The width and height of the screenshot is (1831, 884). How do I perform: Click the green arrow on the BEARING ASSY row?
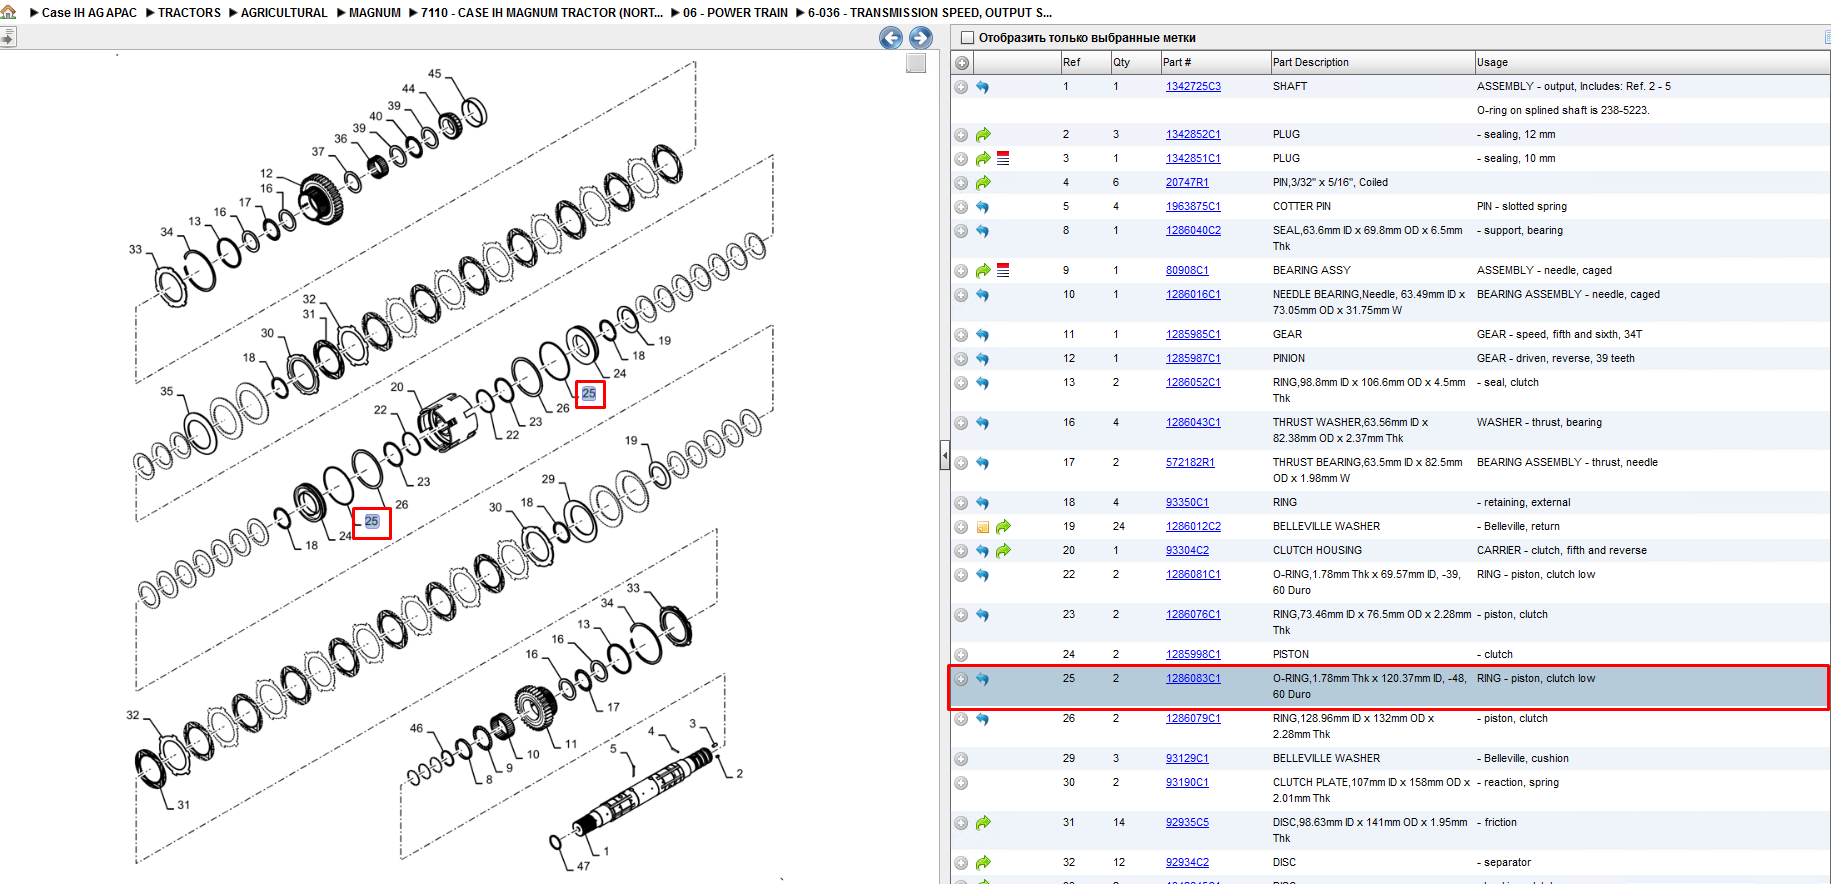coord(983,271)
